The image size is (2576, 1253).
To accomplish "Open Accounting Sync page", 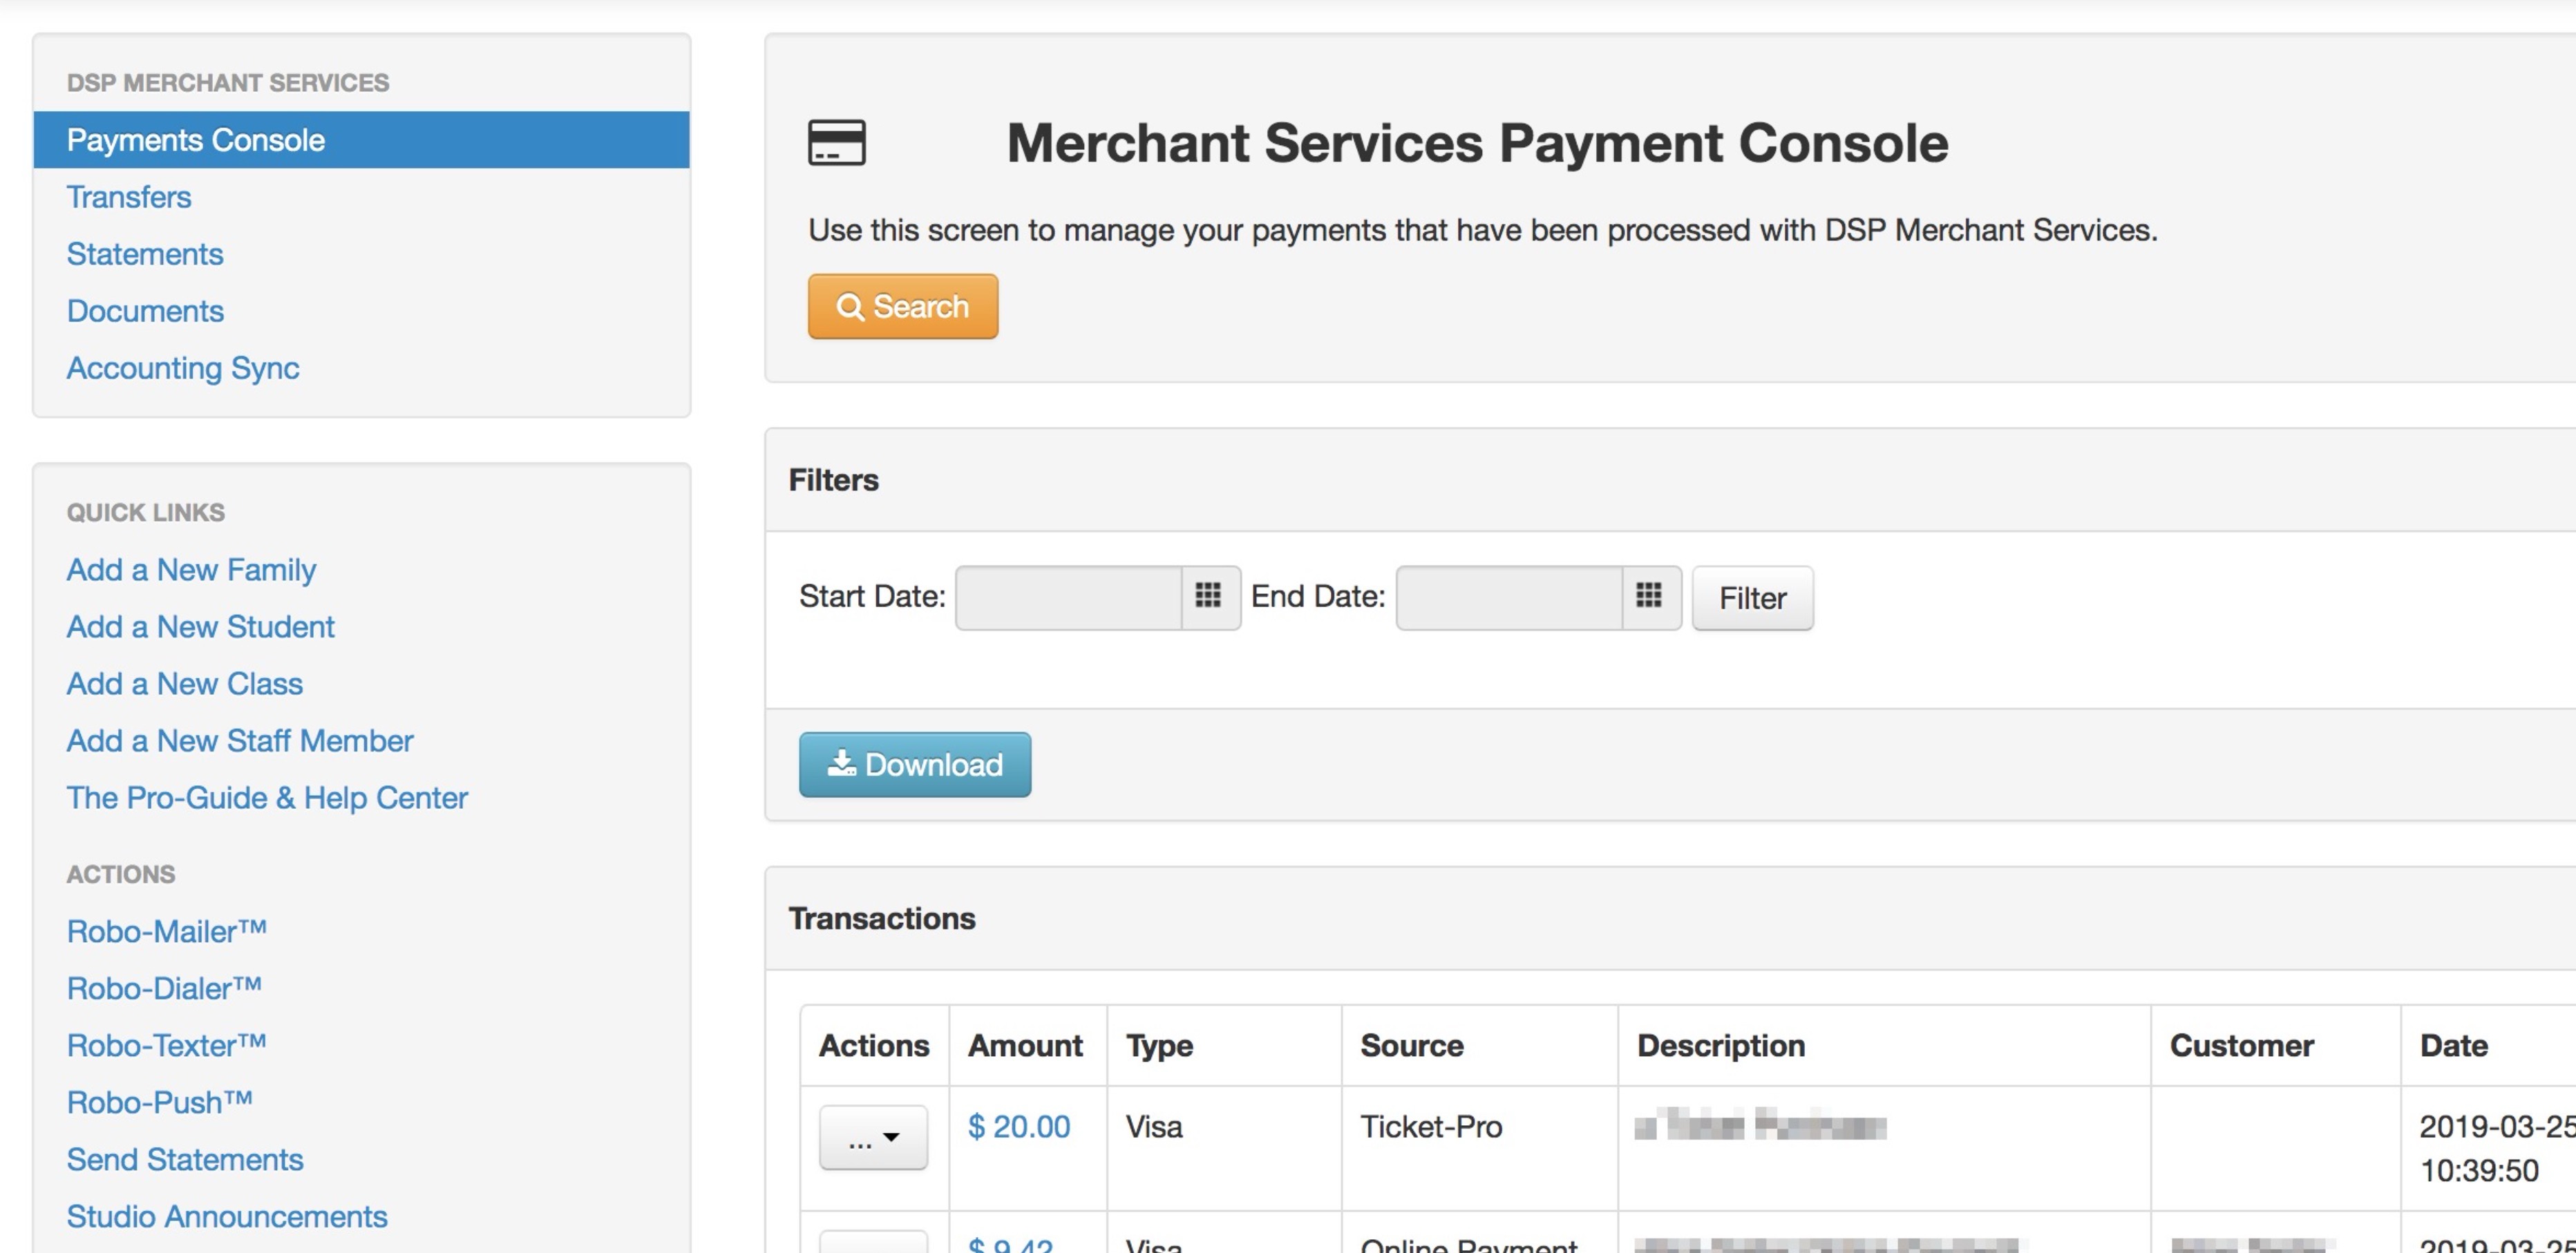I will (183, 368).
